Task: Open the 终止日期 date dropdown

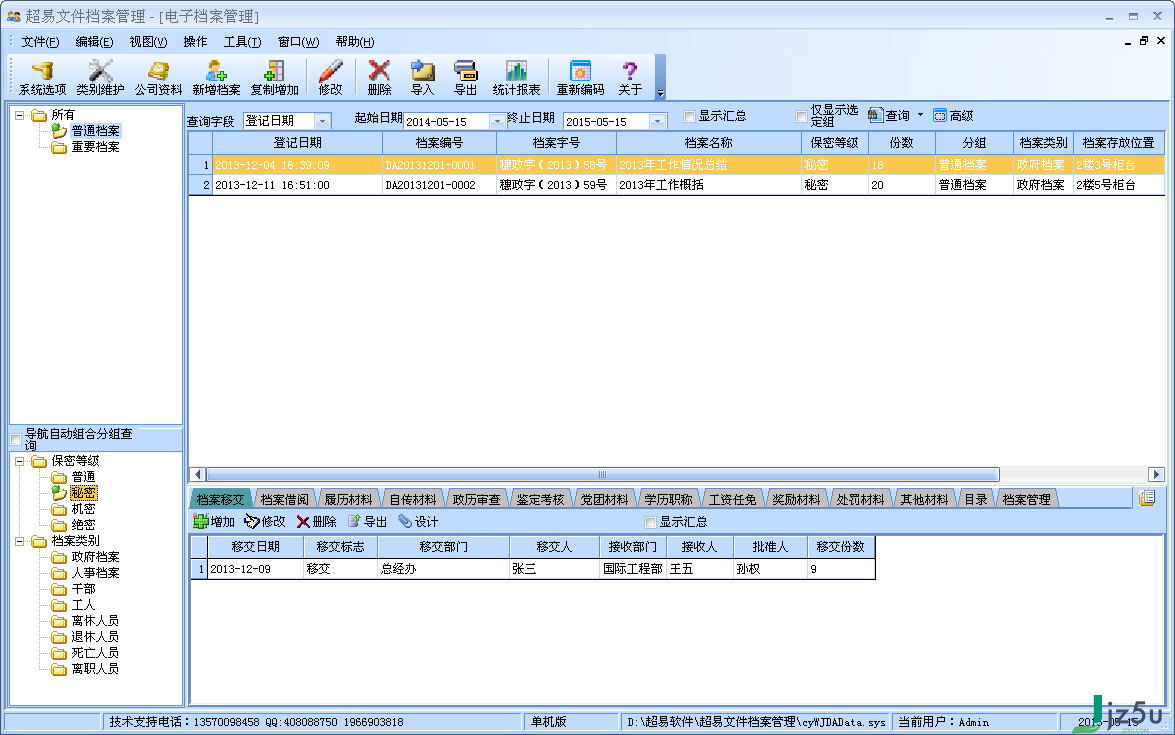Action: point(658,121)
